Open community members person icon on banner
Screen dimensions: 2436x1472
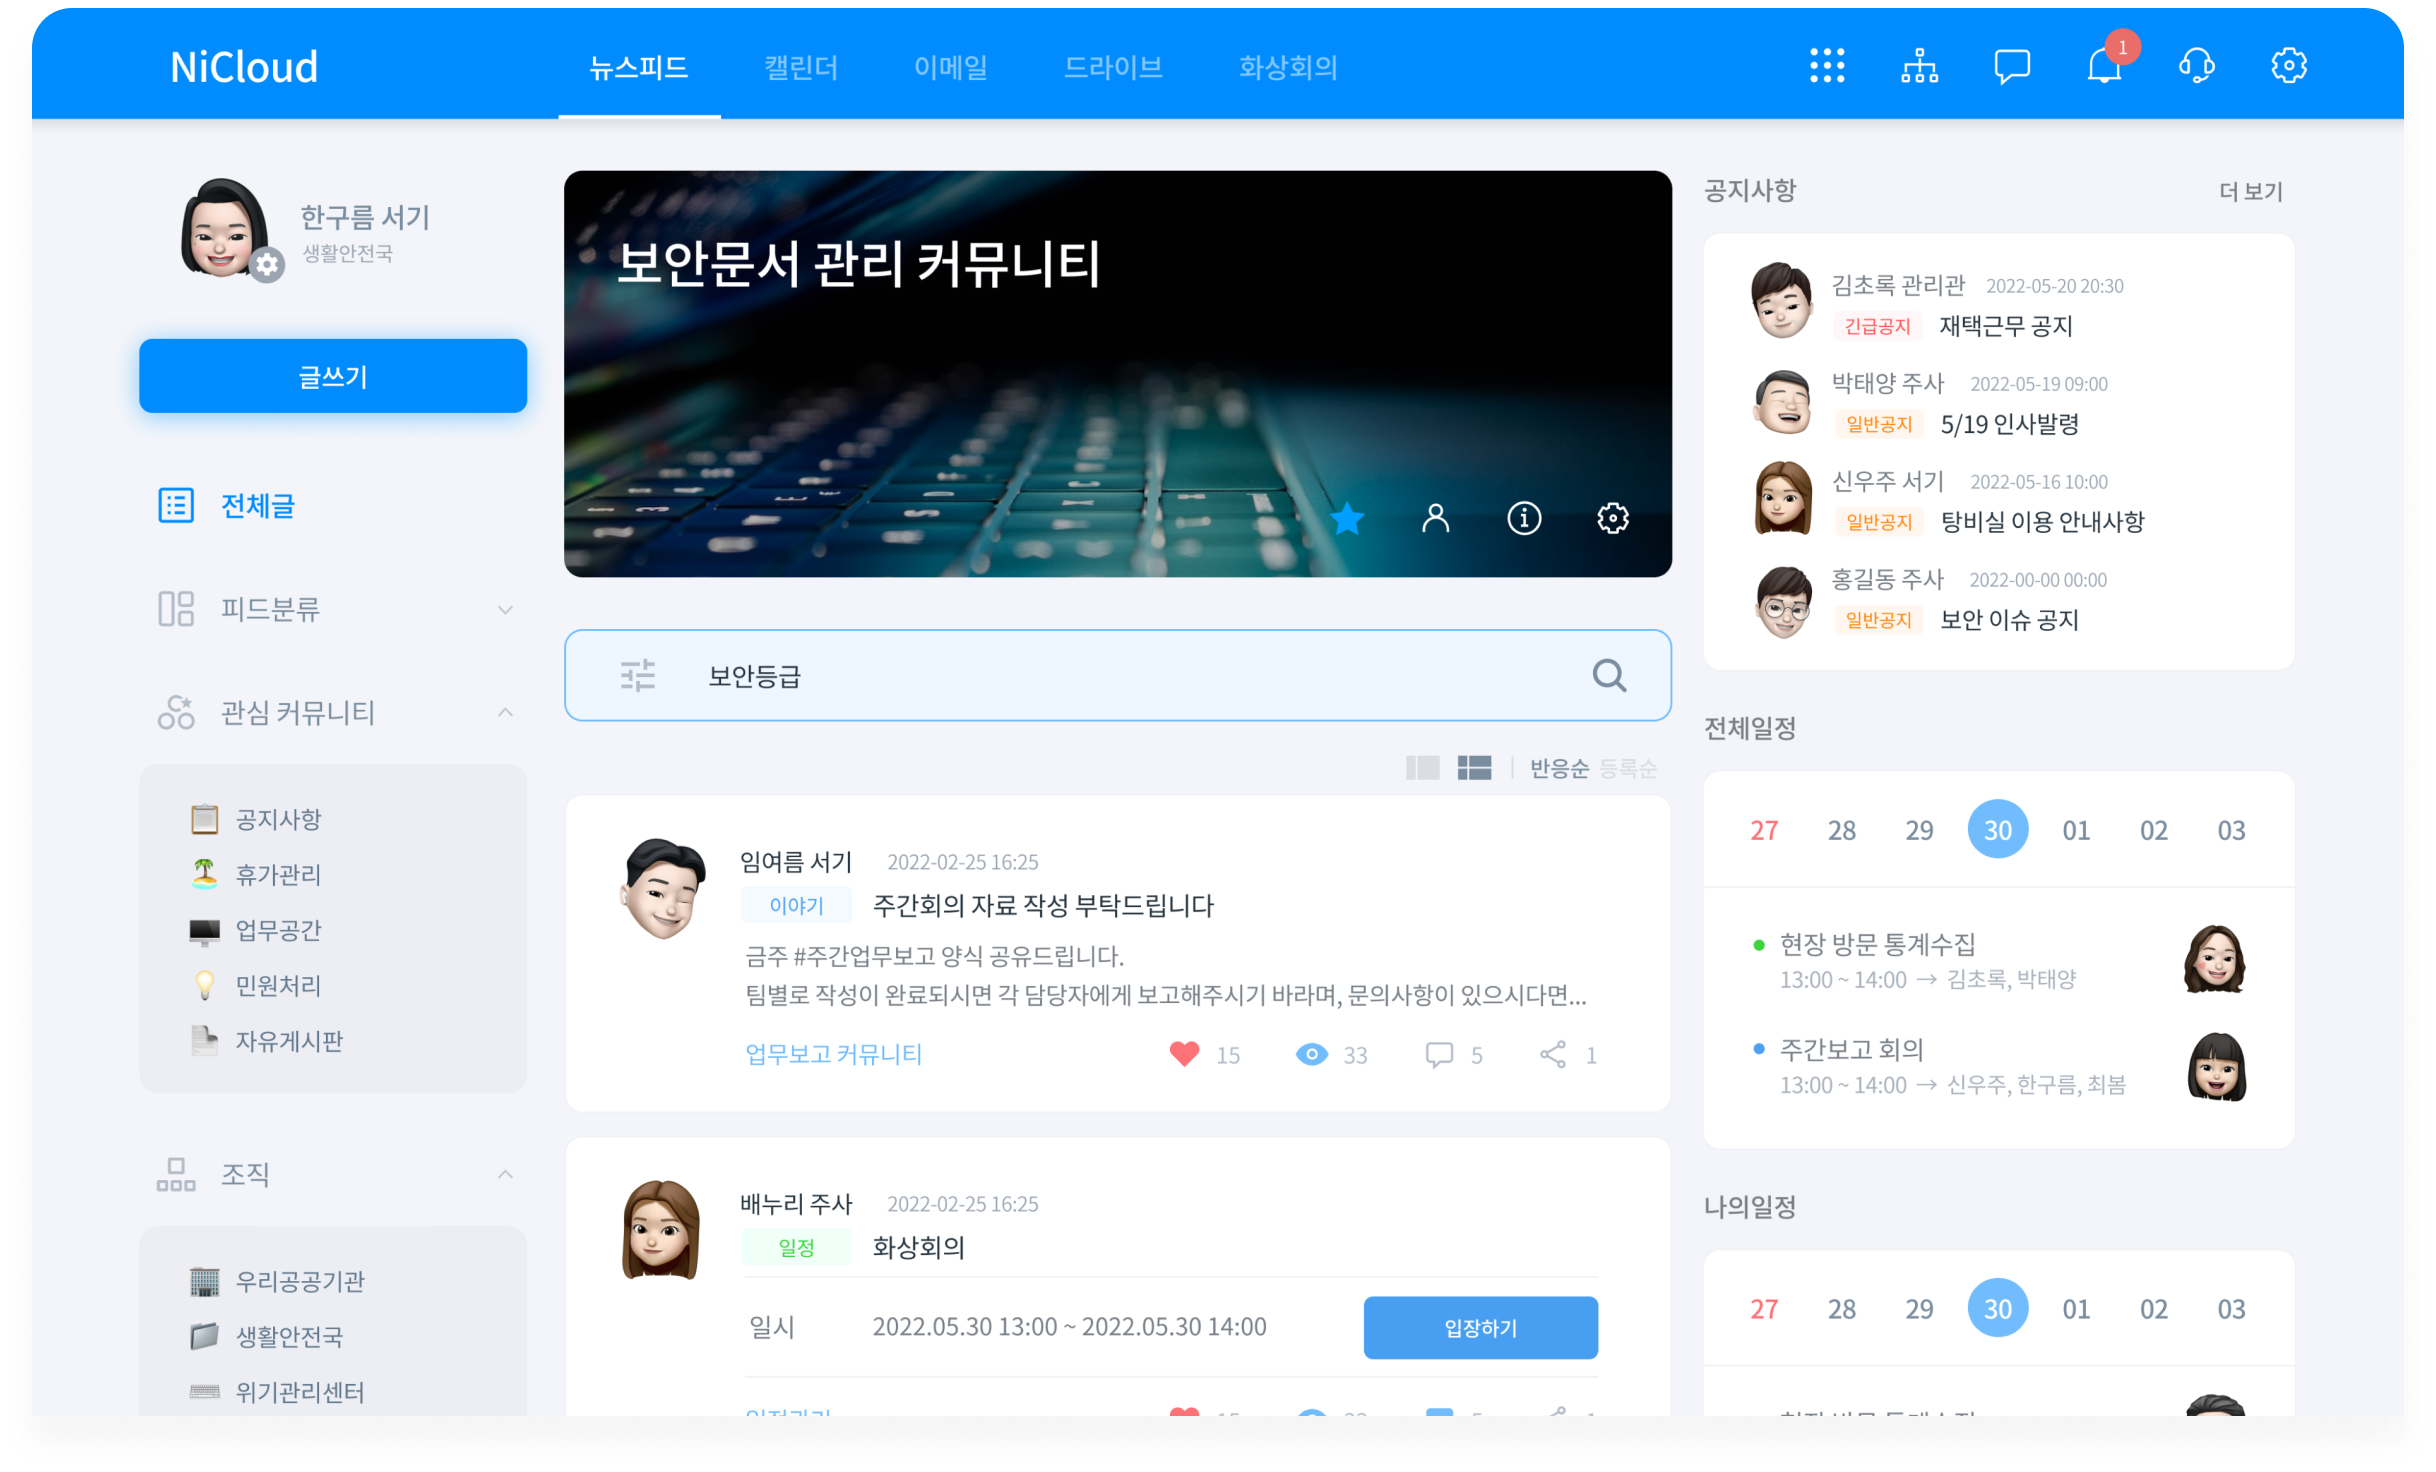click(1435, 518)
